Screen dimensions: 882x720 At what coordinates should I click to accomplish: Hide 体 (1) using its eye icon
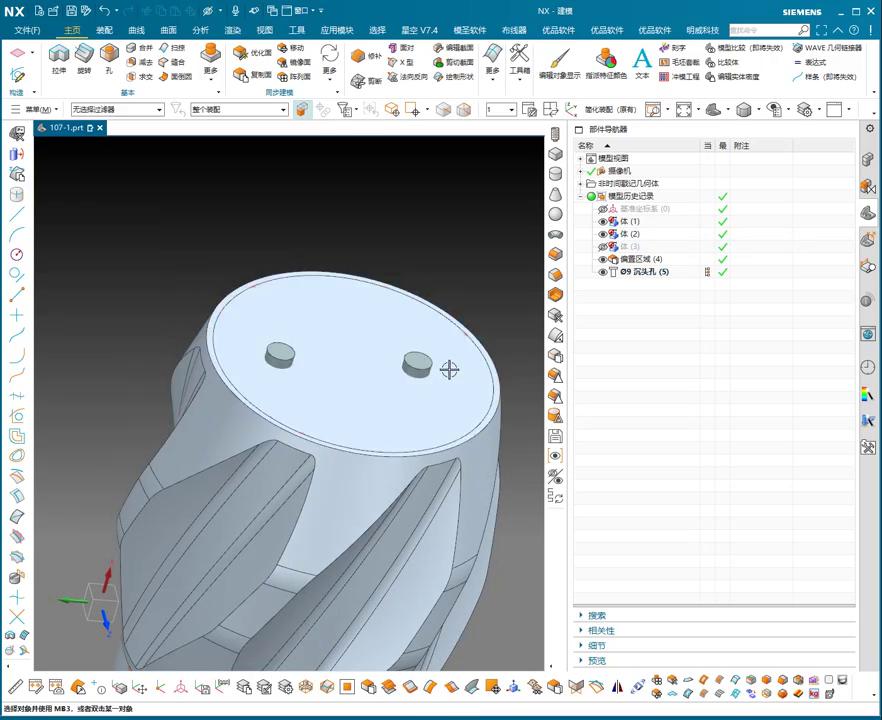coord(603,221)
